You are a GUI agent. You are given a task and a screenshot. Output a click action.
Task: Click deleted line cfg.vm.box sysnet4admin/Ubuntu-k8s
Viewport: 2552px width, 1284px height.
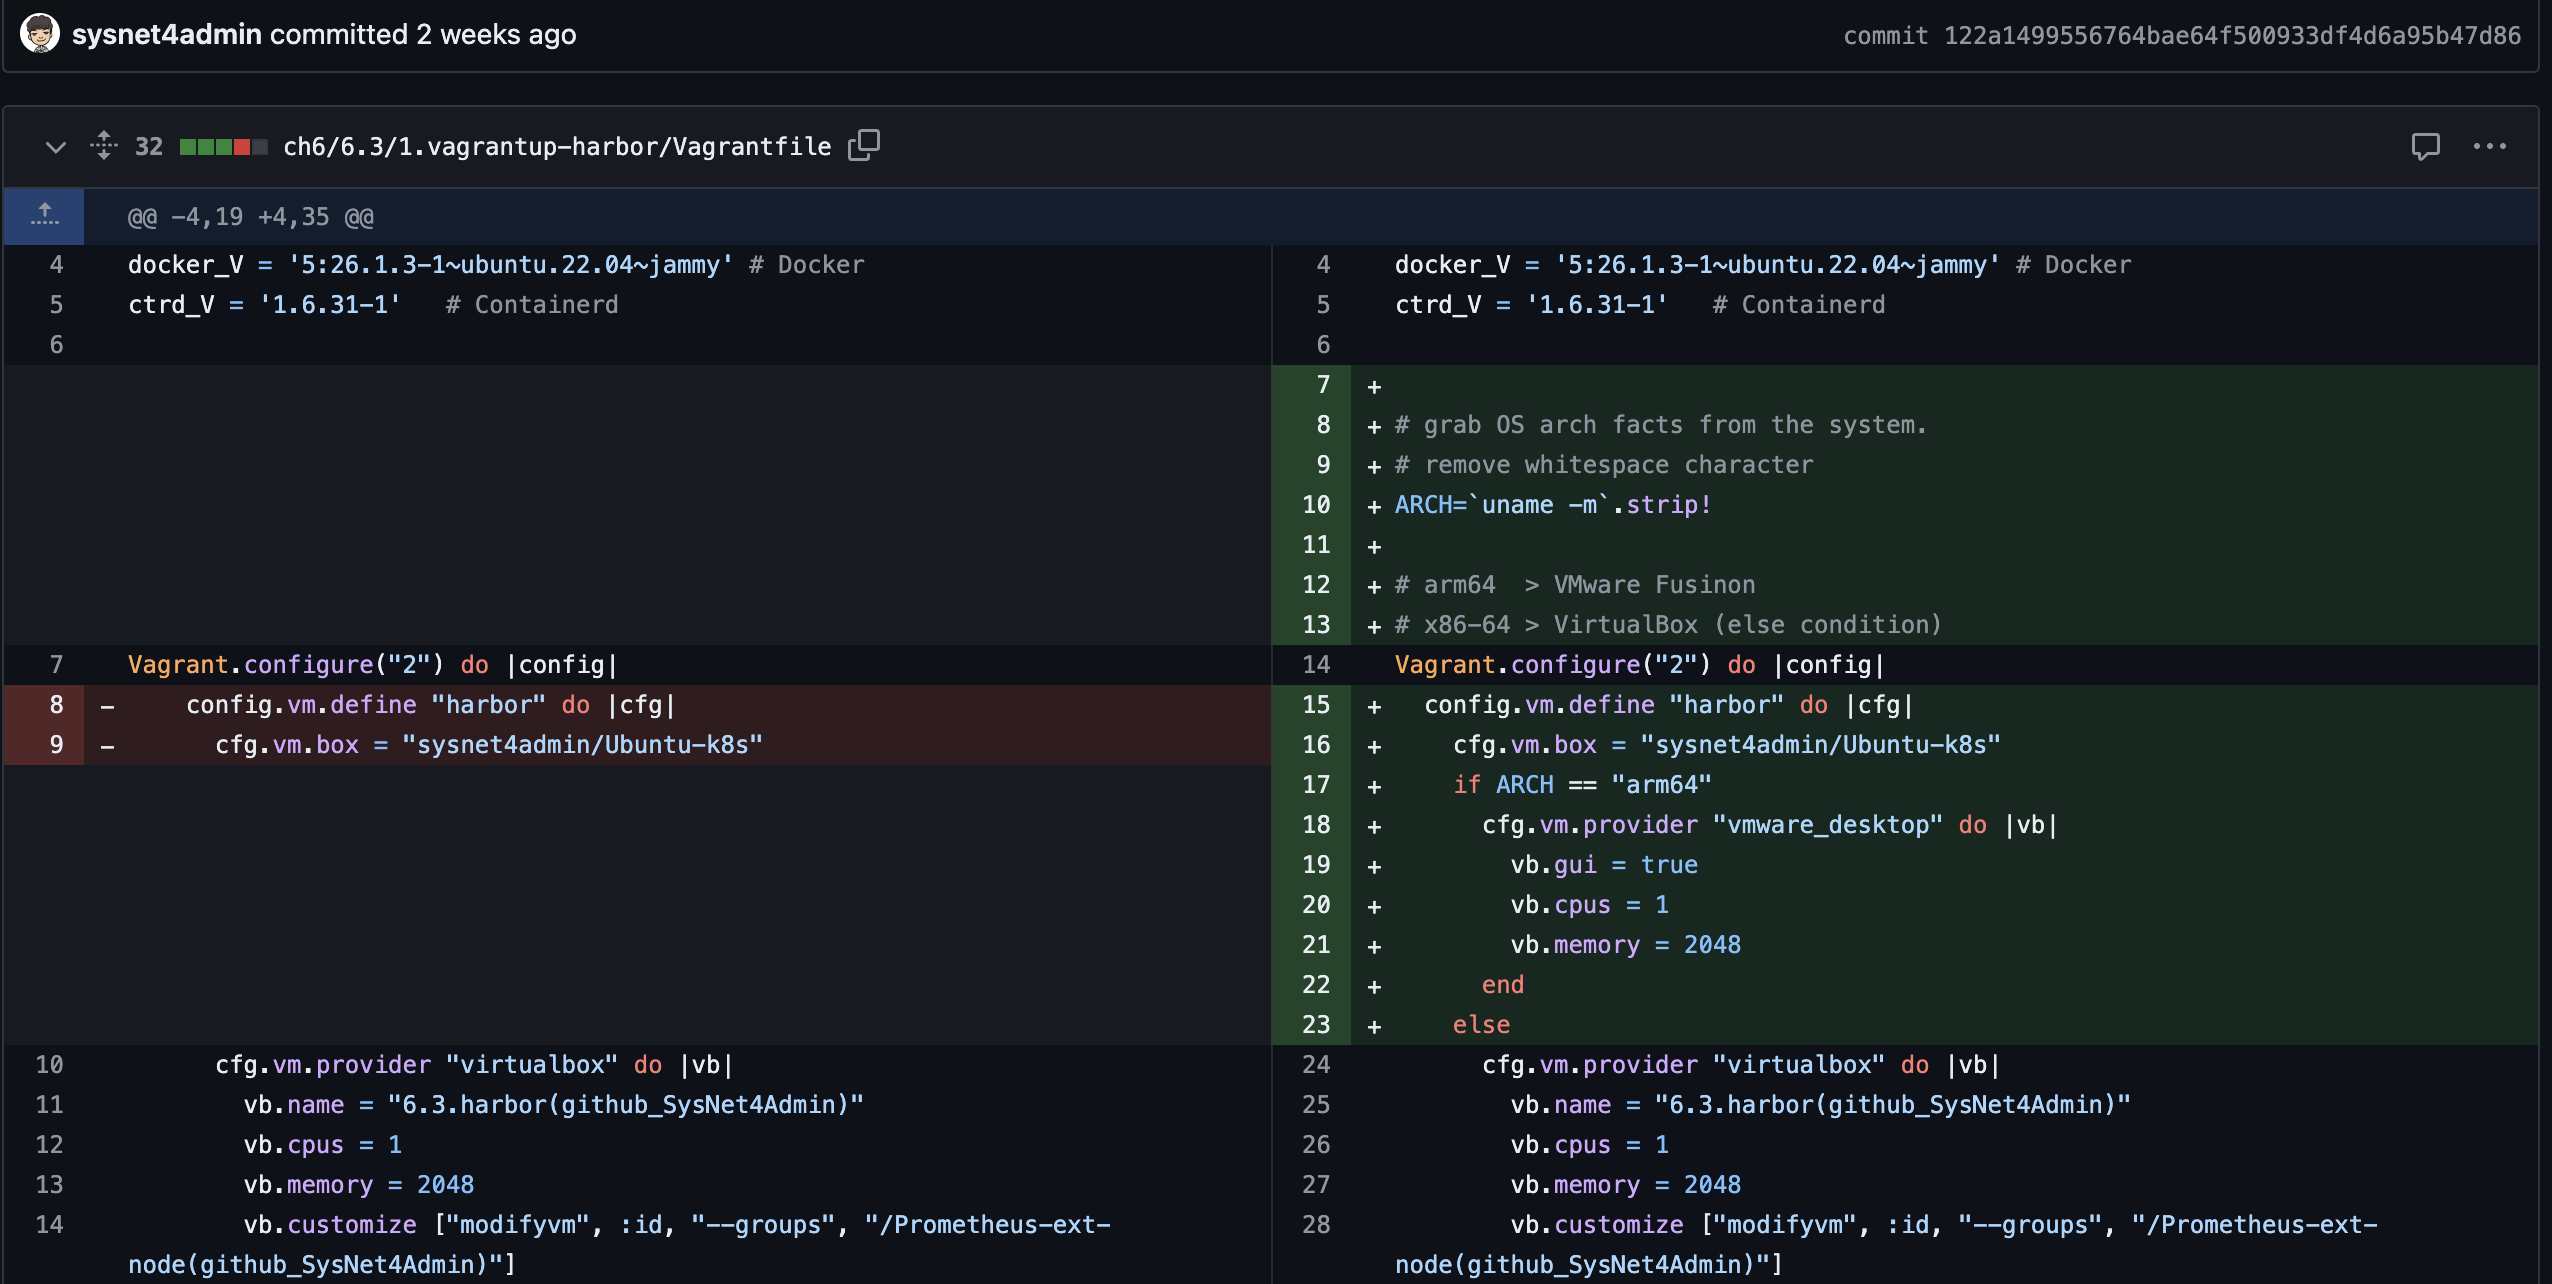pyautogui.click(x=489, y=744)
